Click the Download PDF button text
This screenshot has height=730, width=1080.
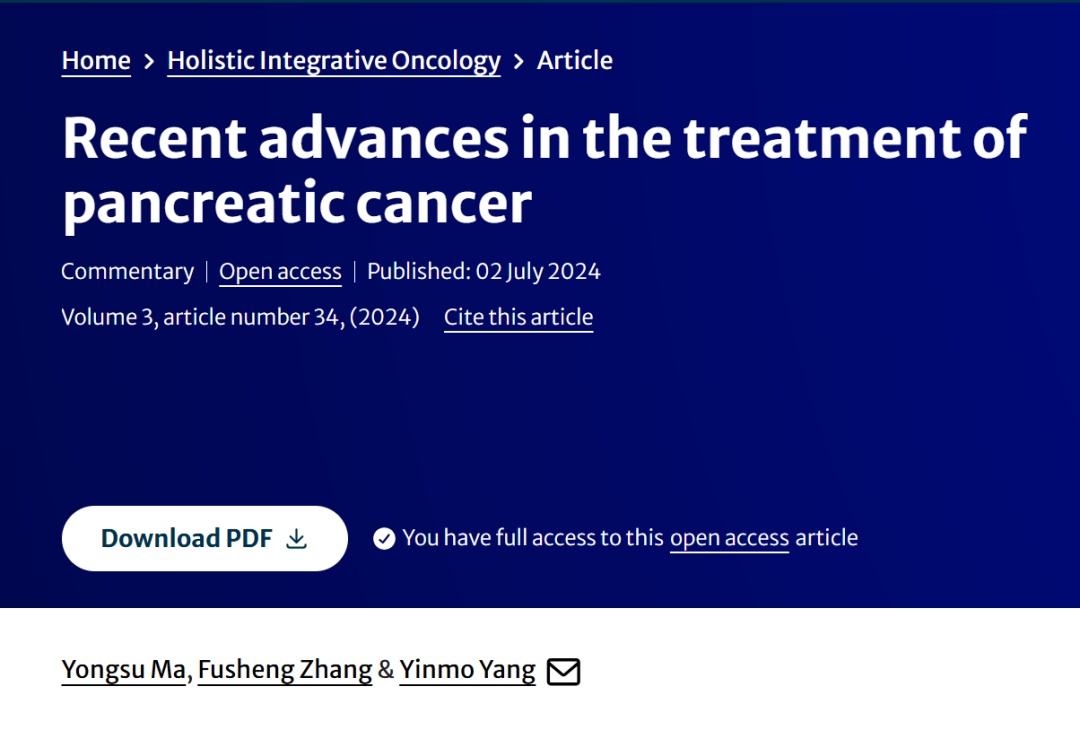point(187,539)
